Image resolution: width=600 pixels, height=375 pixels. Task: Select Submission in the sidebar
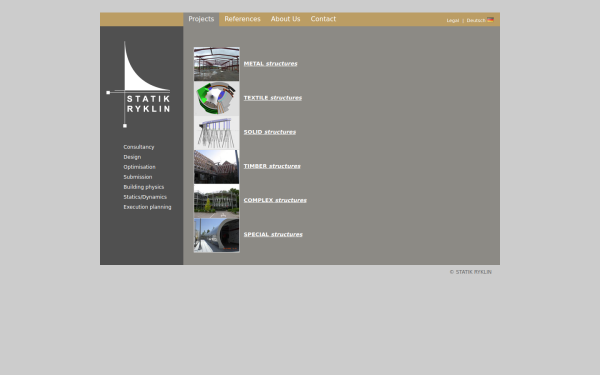coord(137,177)
